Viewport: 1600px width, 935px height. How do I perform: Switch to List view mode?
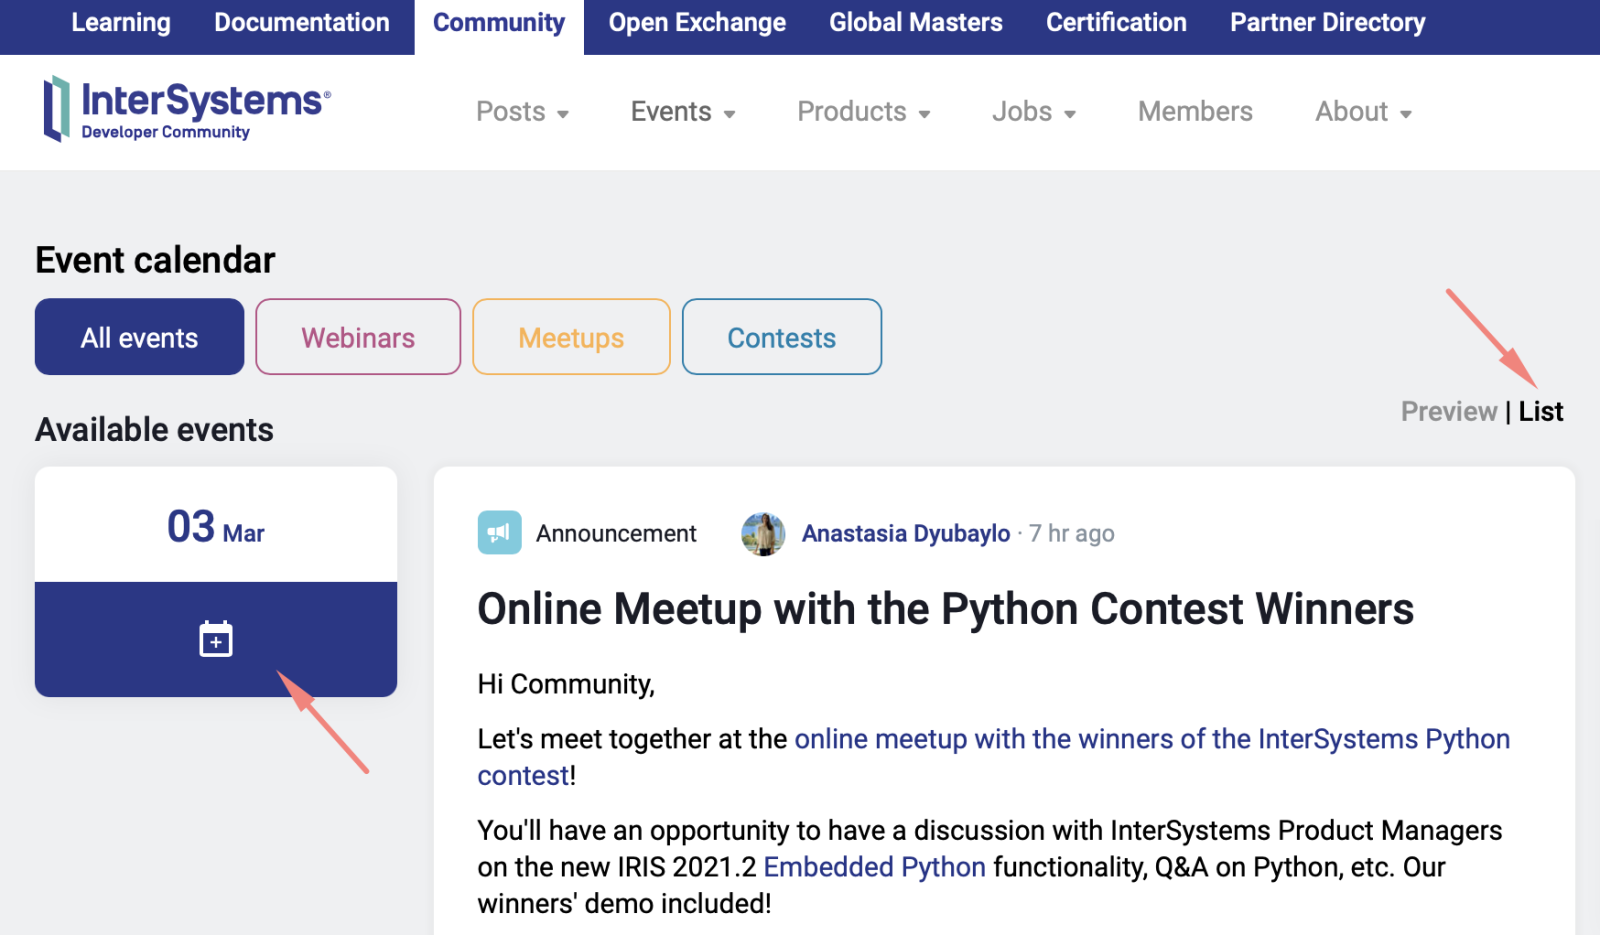(1540, 411)
